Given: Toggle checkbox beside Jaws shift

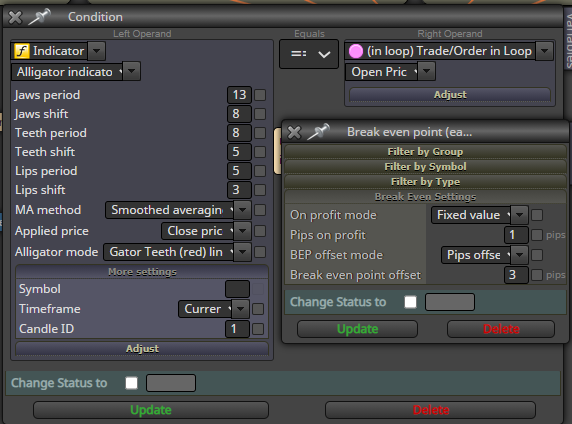Looking at the screenshot, I should (260, 114).
